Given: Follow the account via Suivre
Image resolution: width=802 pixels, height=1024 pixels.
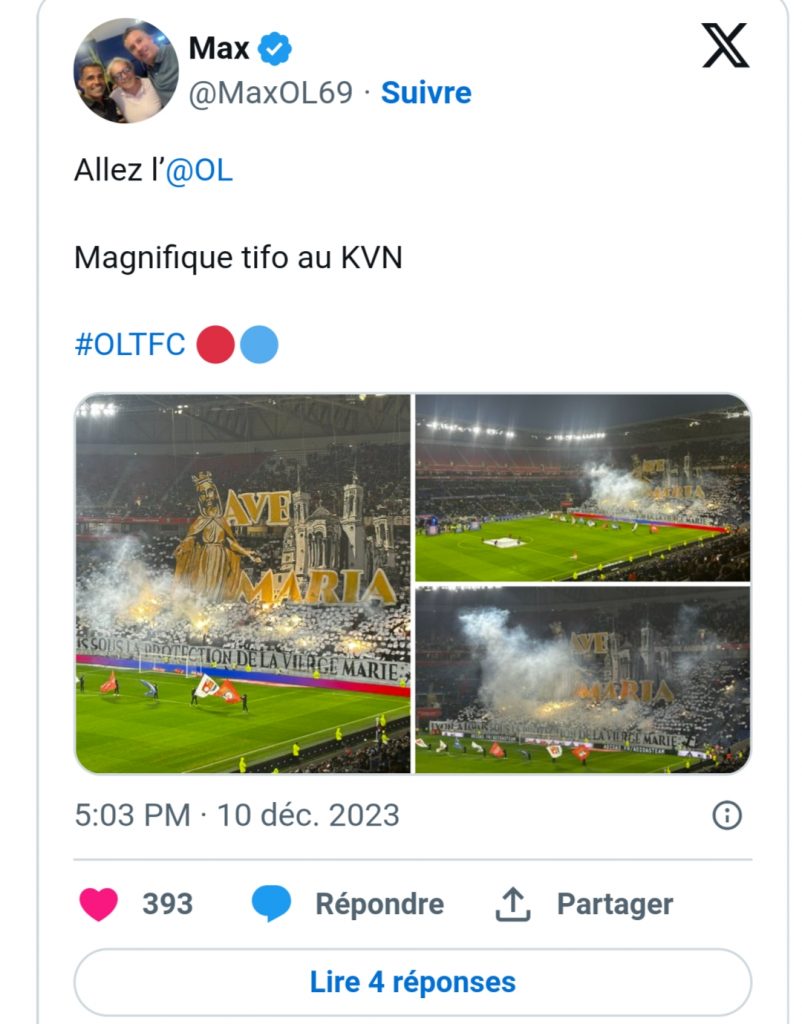Looking at the screenshot, I should click(x=426, y=93).
